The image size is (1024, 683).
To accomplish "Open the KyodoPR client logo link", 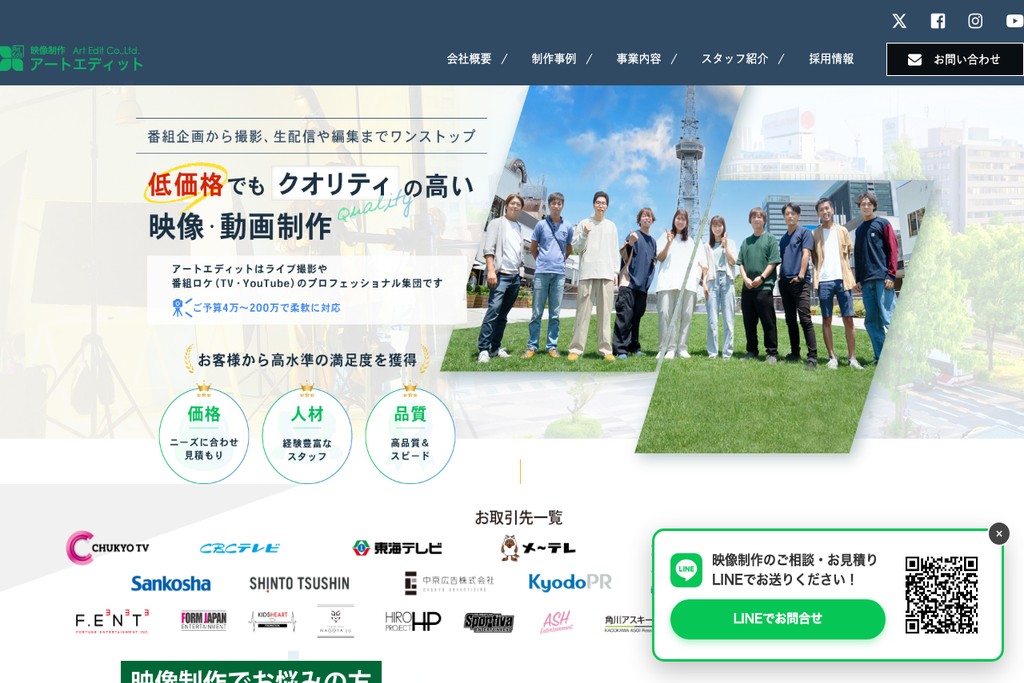I will 569,581.
